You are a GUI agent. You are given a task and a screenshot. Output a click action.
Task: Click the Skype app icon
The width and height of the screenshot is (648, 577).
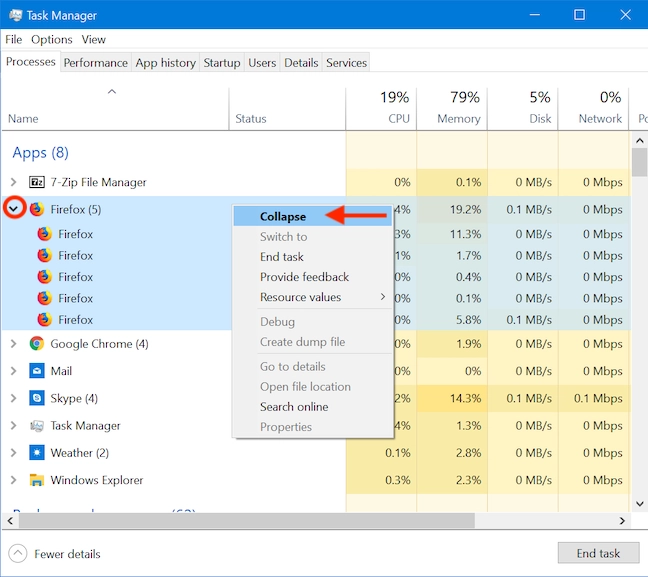pyautogui.click(x=37, y=398)
